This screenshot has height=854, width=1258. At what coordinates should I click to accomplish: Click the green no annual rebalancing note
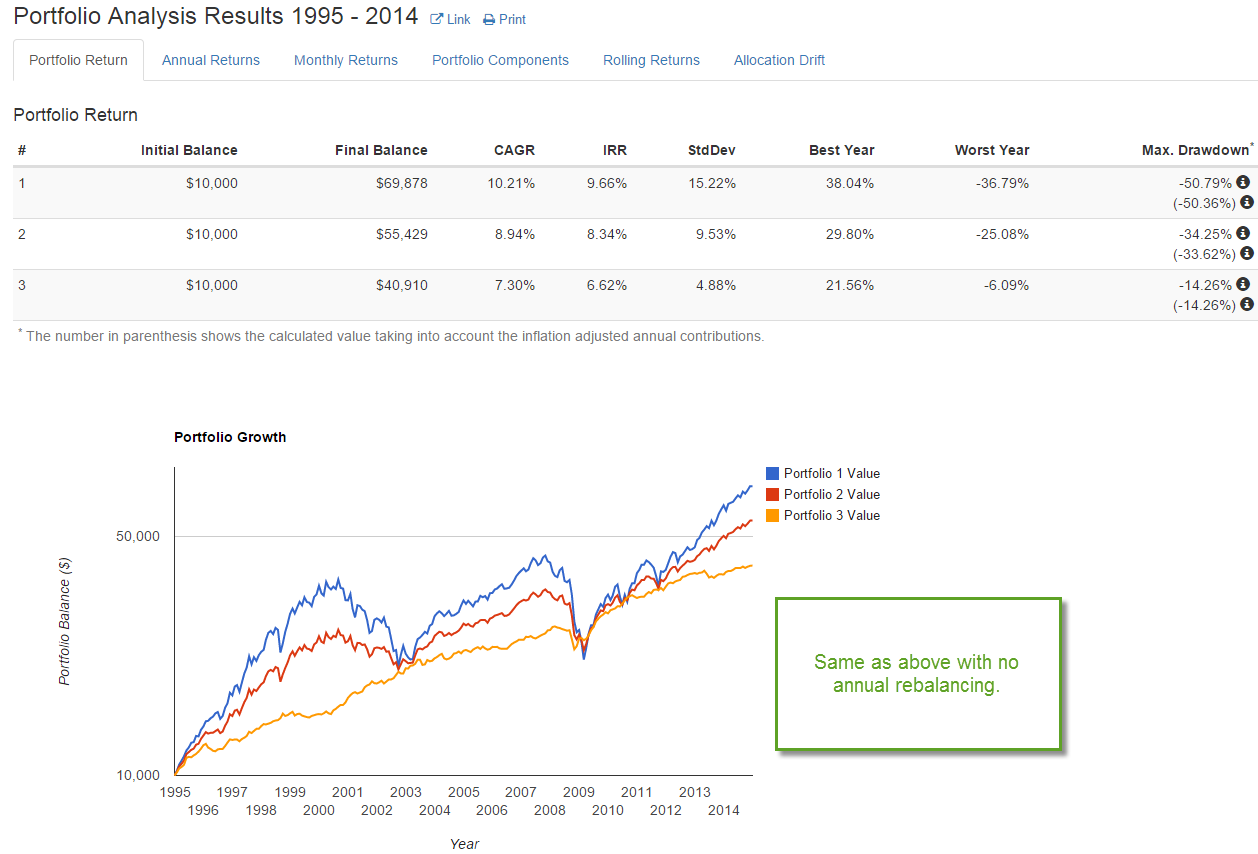(x=917, y=673)
